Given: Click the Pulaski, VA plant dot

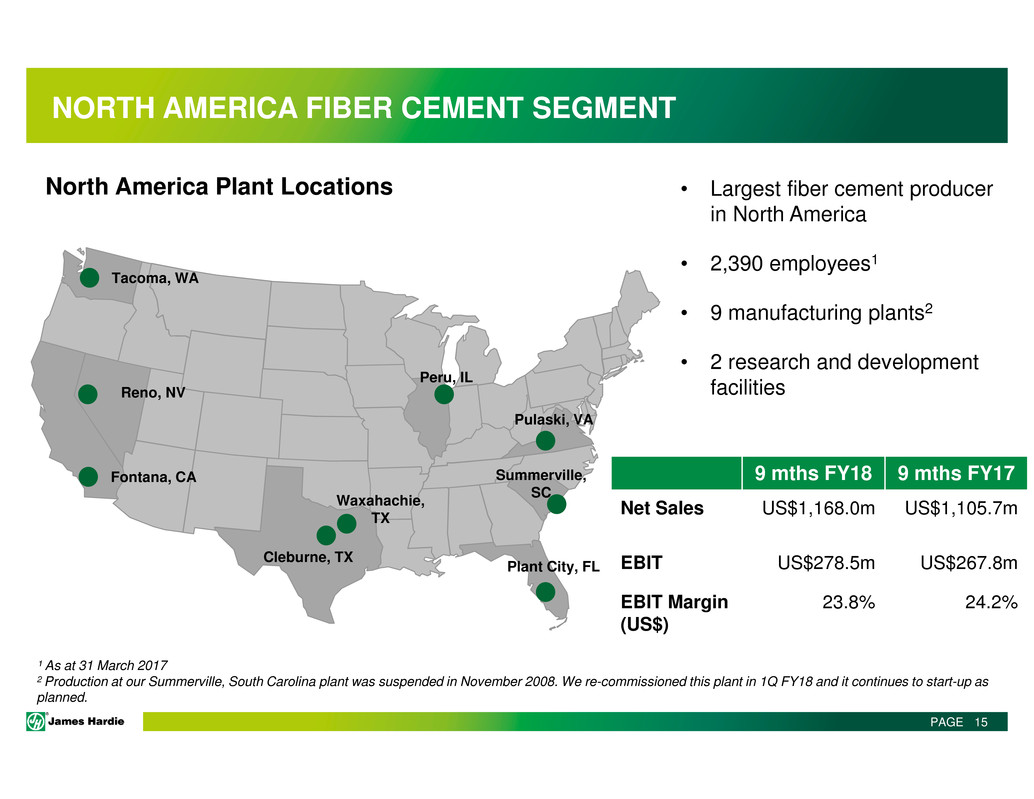Looking at the screenshot, I should 545,440.
